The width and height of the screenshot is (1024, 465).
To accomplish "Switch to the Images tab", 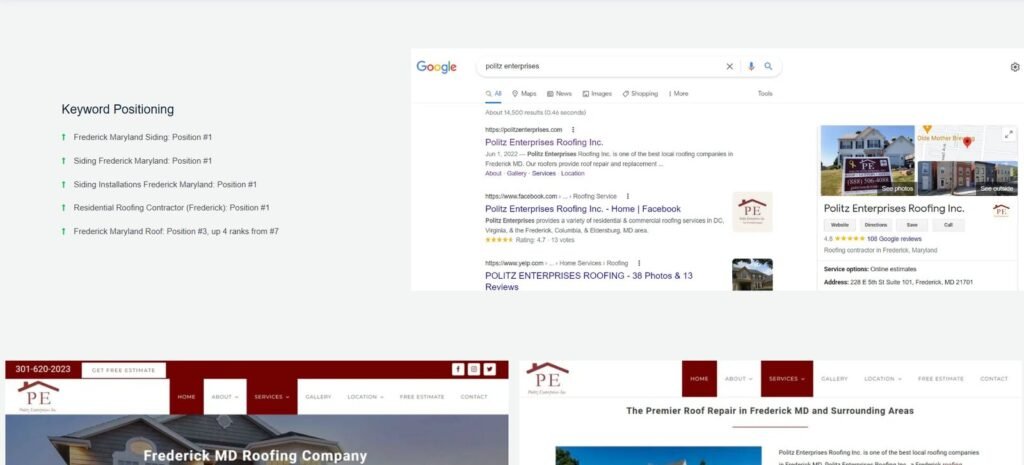I will (x=597, y=93).
